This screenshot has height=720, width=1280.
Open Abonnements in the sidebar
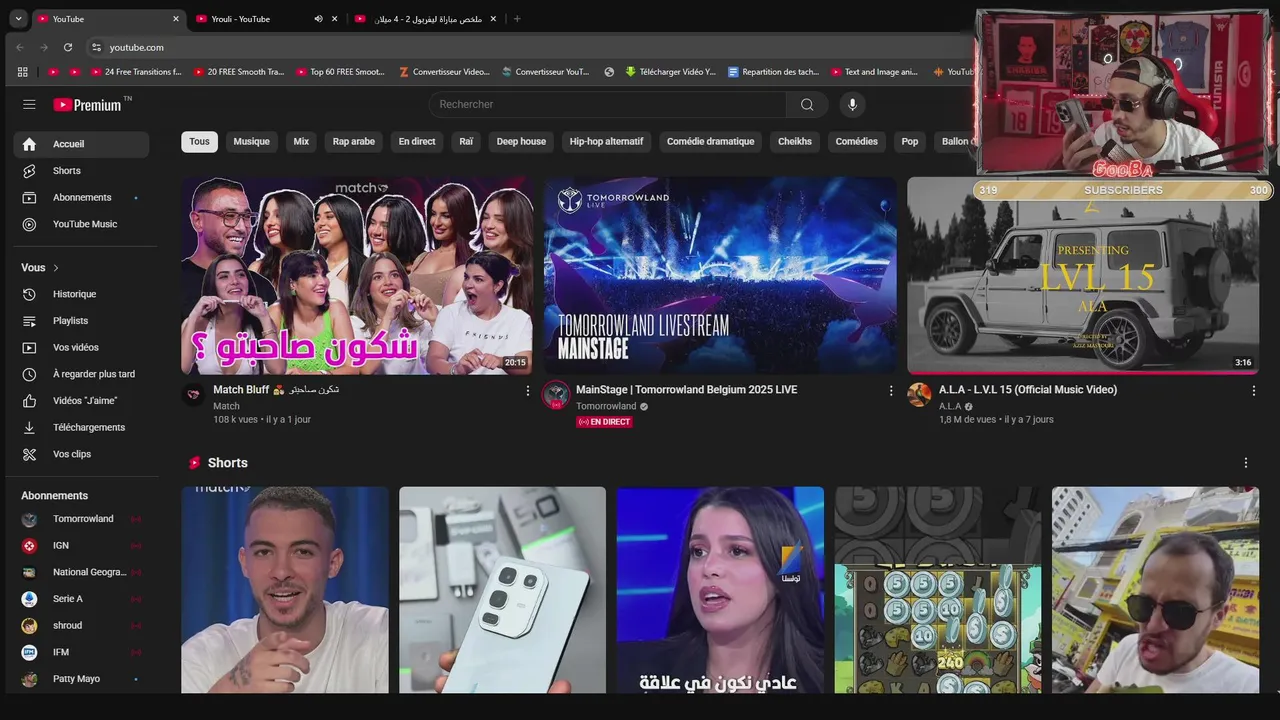[81, 197]
